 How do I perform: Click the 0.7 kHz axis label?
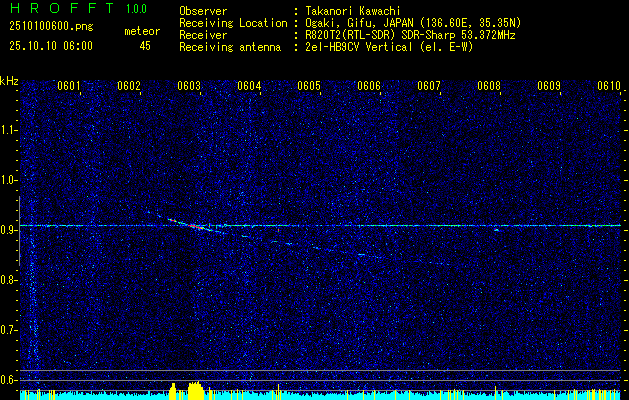(8, 330)
